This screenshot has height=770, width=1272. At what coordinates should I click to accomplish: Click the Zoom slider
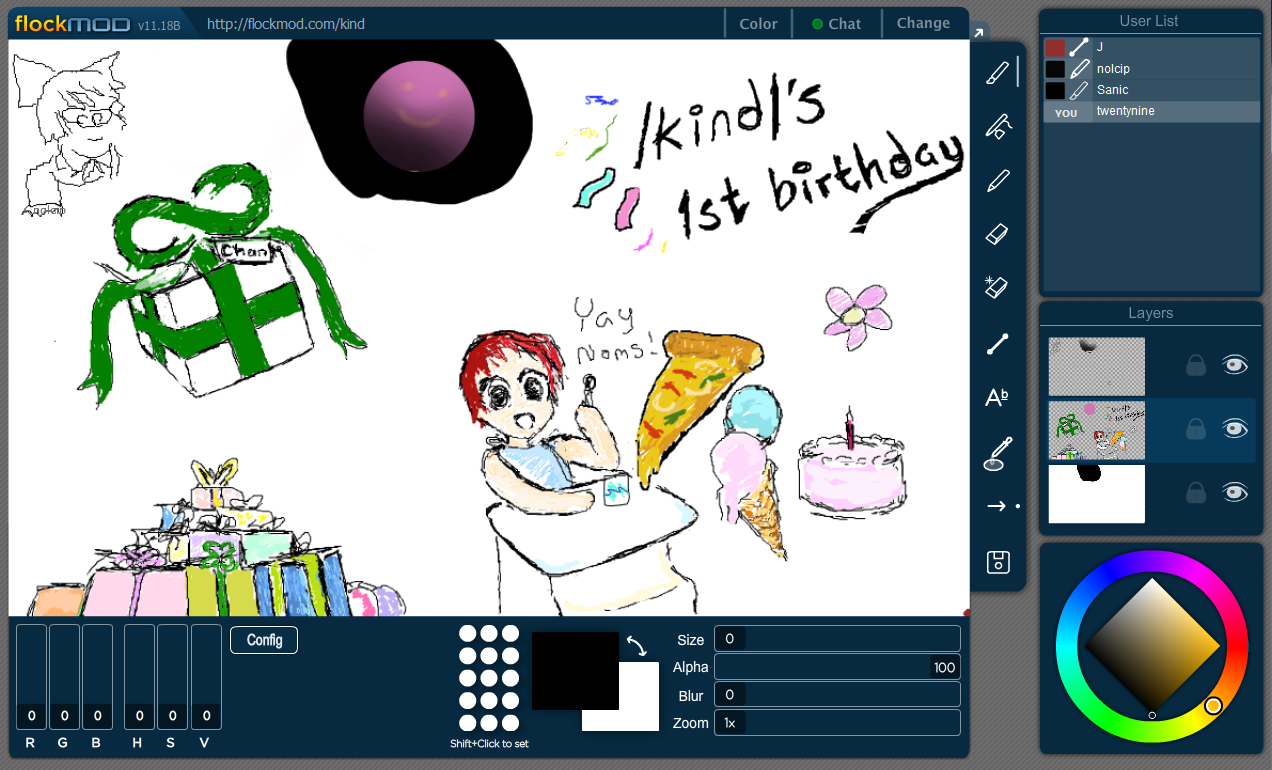pyautogui.click(x=837, y=722)
